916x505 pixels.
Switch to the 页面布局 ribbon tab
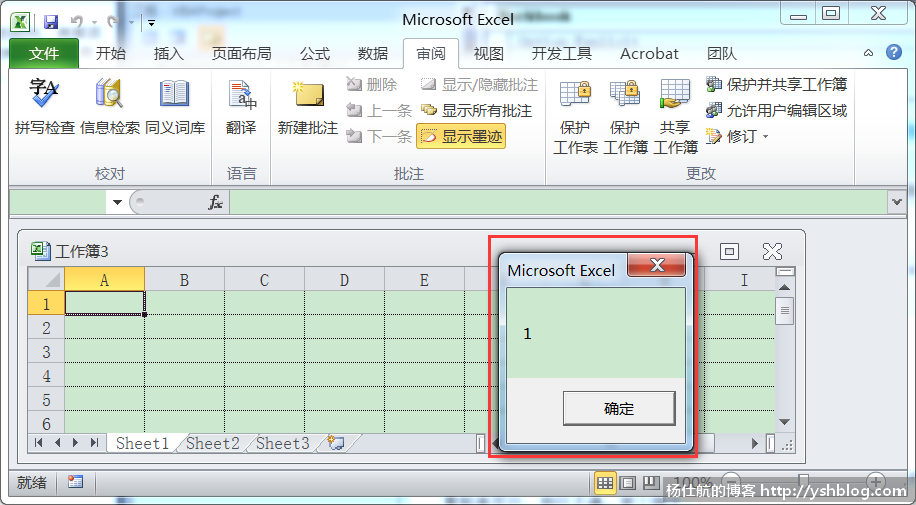click(241, 54)
